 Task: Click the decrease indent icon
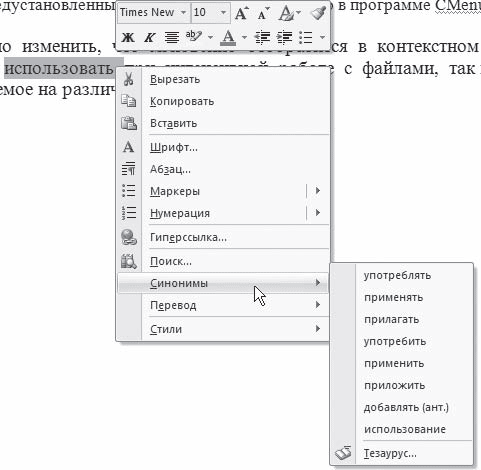262,37
